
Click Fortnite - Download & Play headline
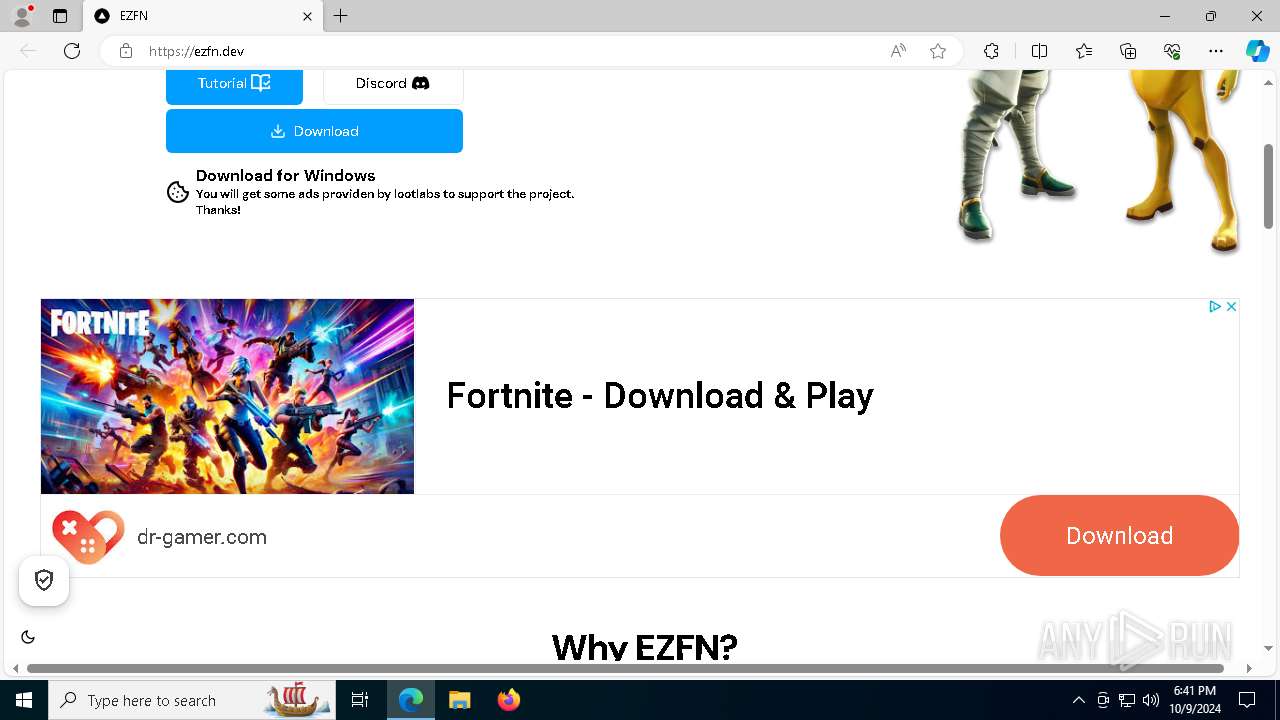click(660, 396)
